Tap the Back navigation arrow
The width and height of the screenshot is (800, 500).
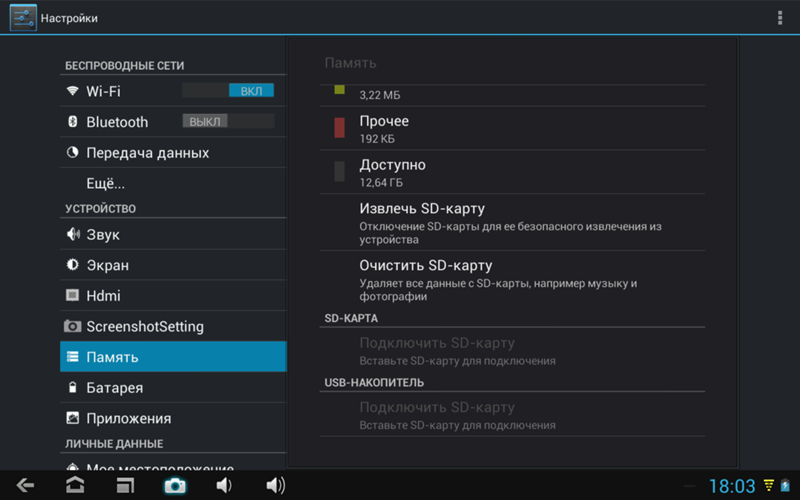point(25,485)
